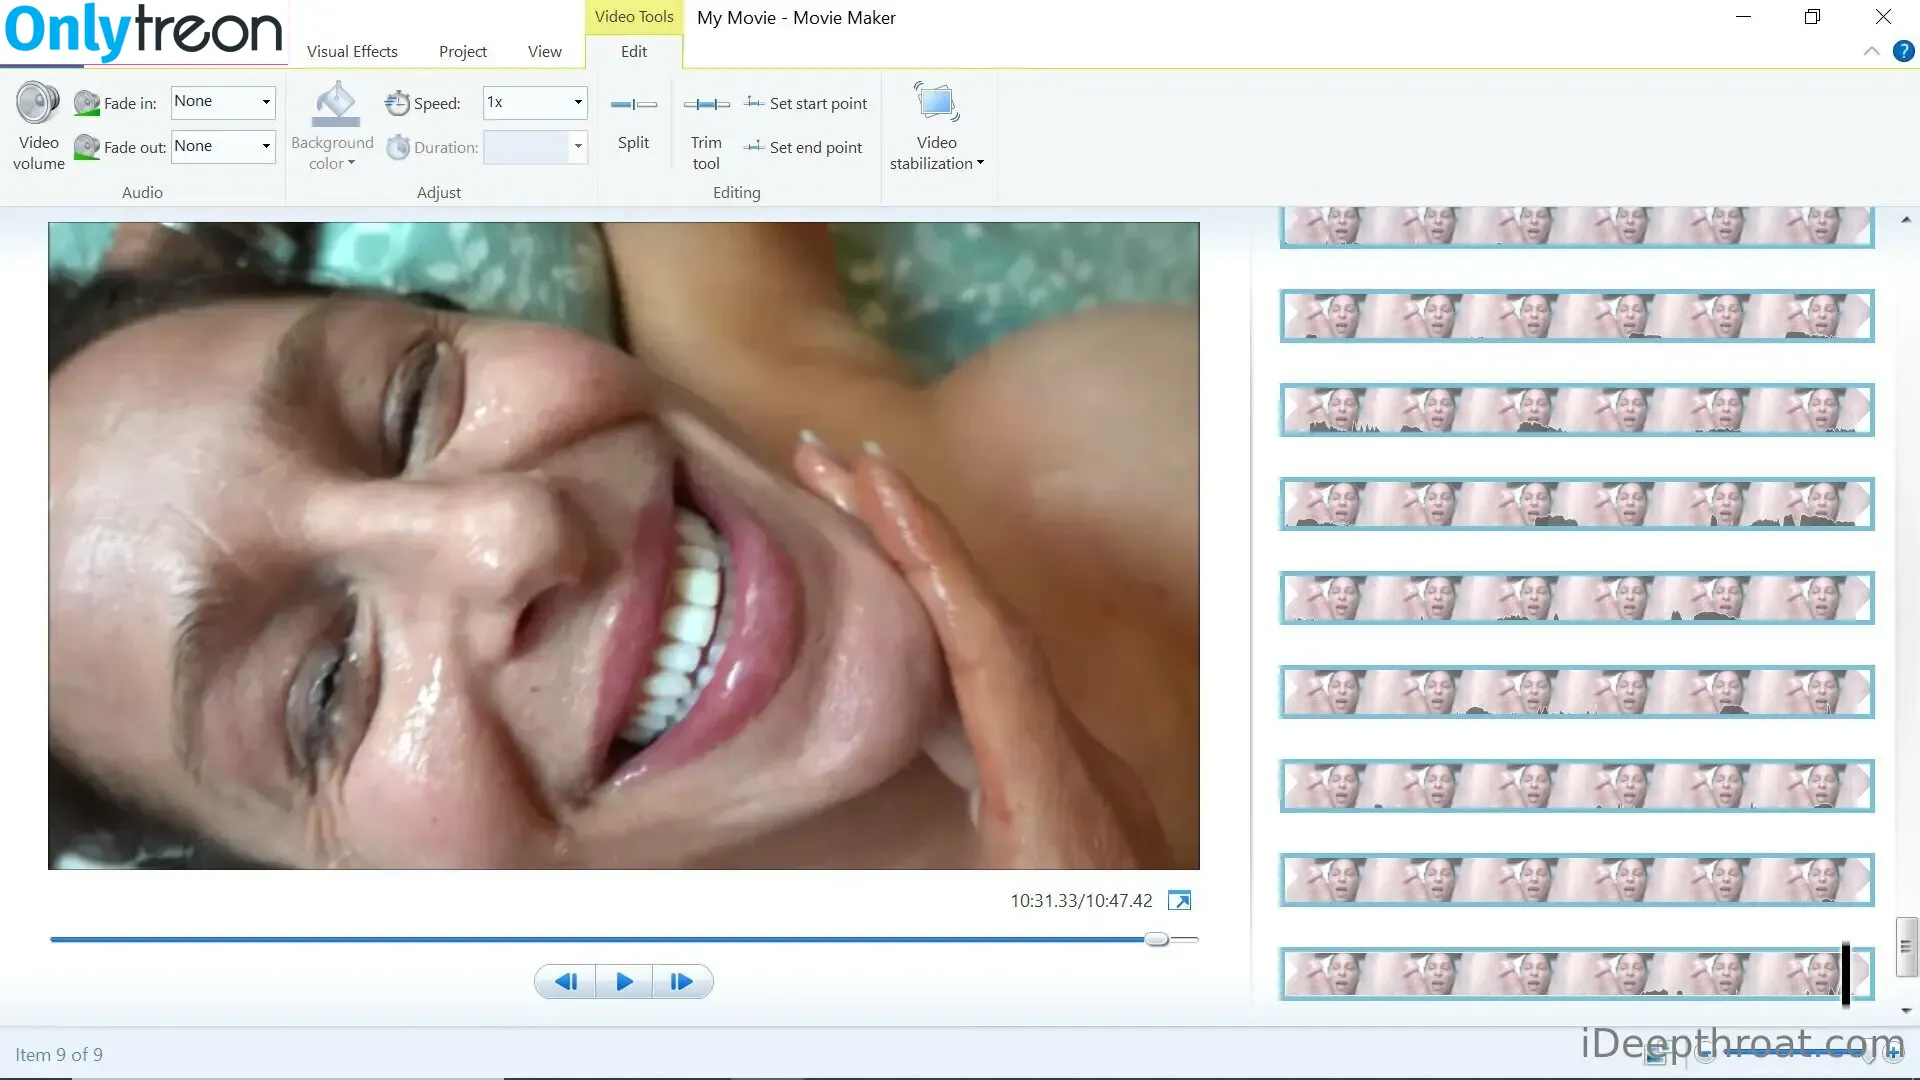1920x1080 pixels.
Task: Click the Video volume label
Action: 39,153
